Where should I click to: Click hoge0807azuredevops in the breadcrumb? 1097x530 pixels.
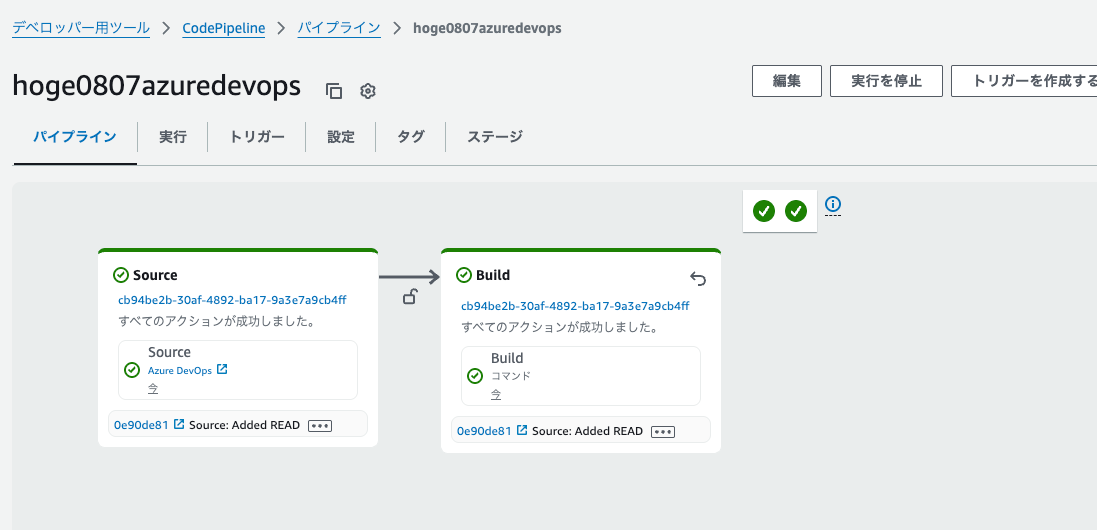click(488, 28)
